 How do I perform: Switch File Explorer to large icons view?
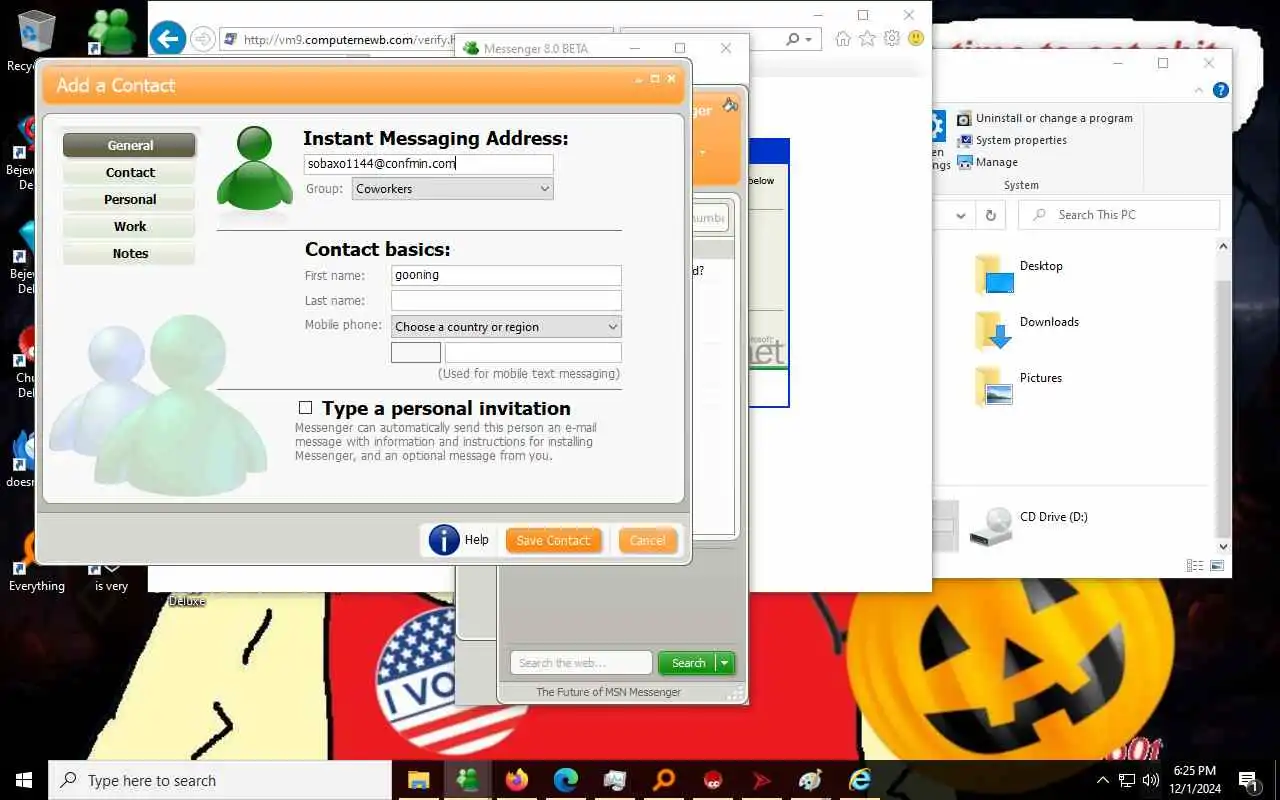[1217, 566]
